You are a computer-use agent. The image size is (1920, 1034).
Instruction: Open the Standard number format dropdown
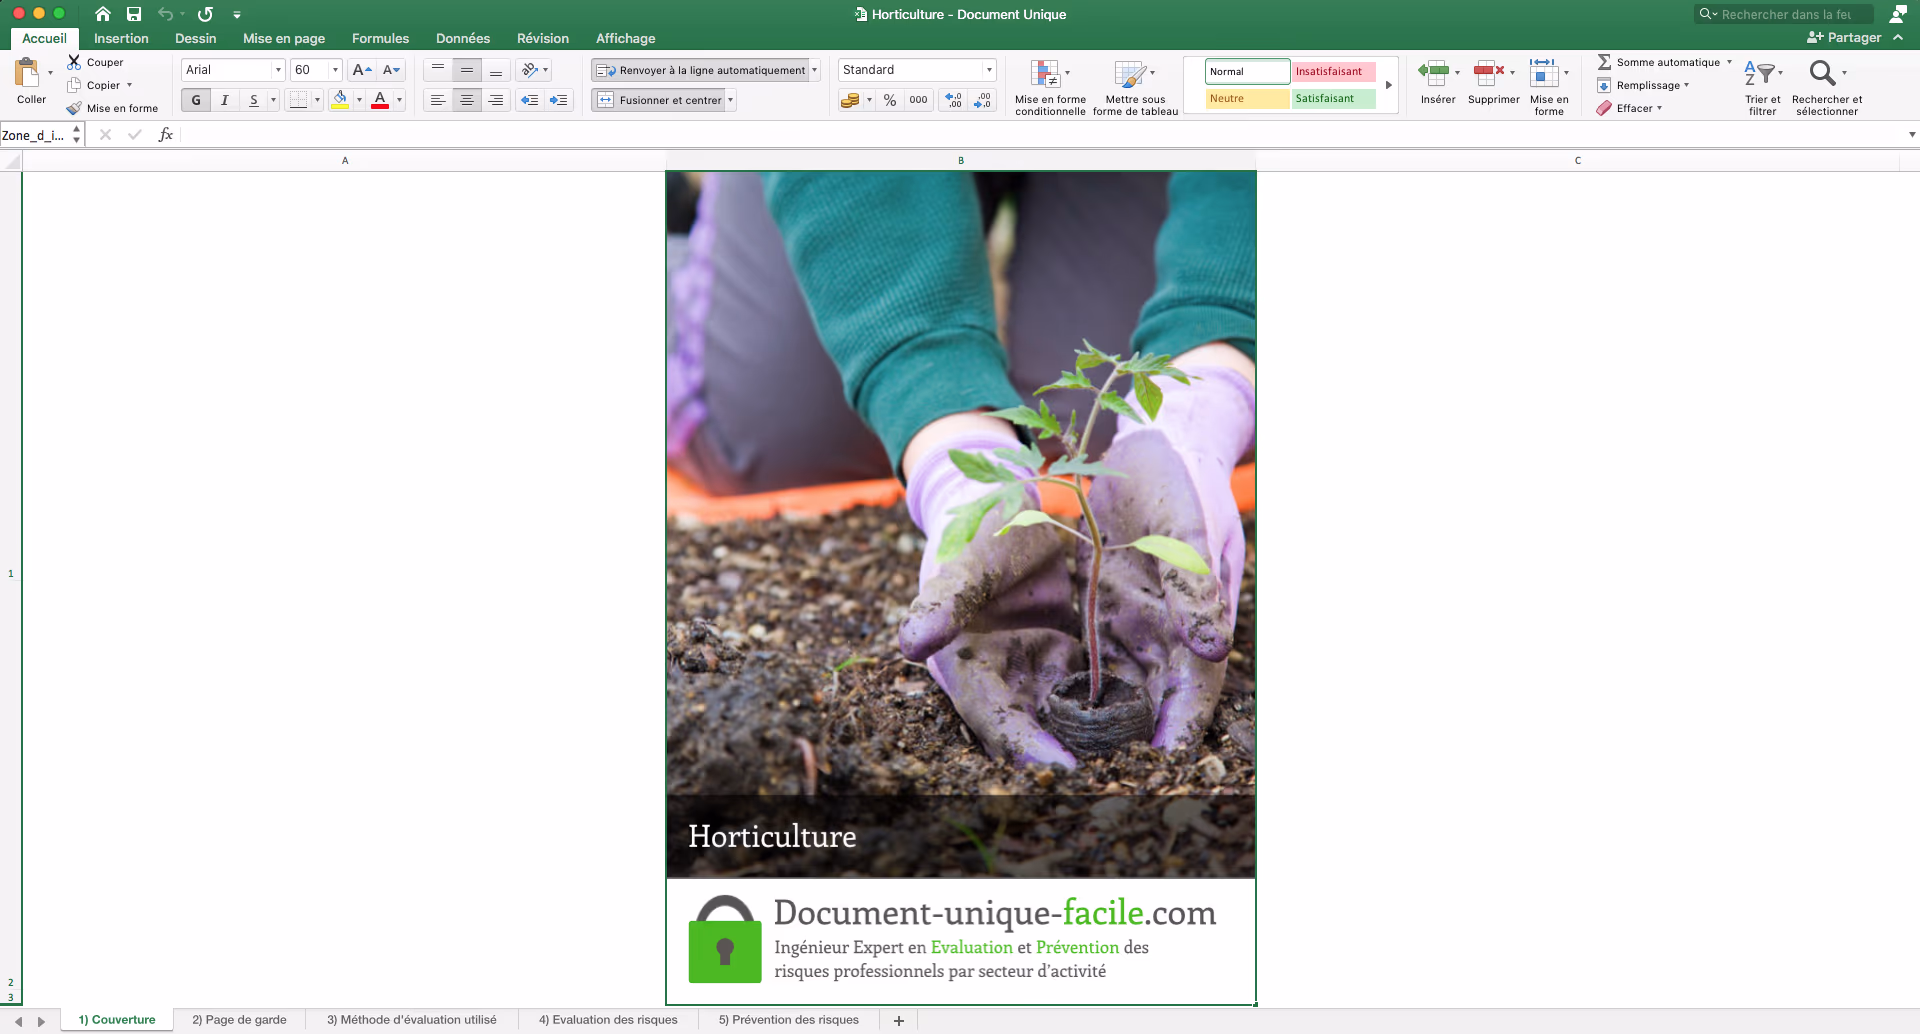coord(989,70)
